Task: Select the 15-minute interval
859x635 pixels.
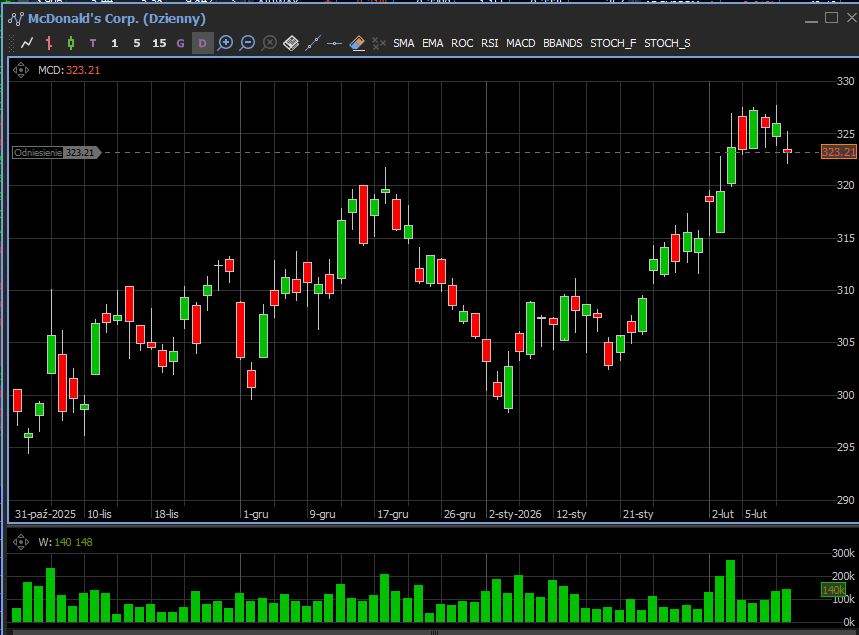Action: 159,43
